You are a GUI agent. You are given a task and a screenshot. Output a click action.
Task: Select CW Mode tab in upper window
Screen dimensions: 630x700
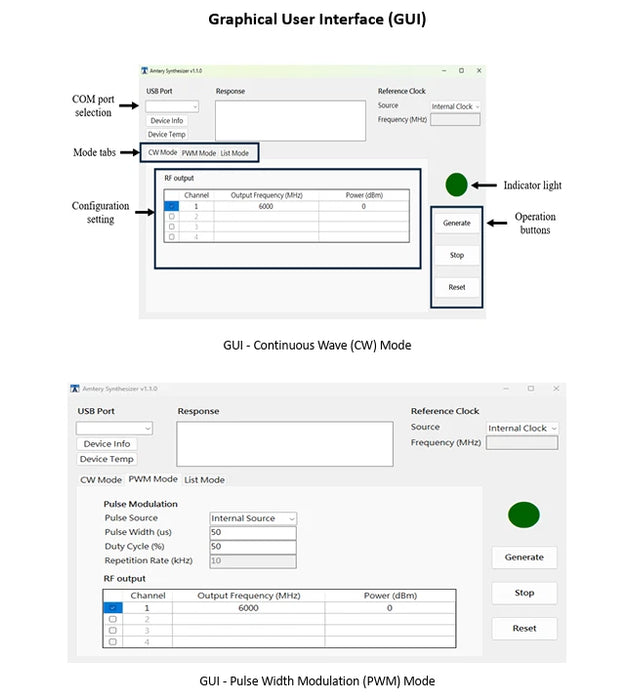[x=163, y=153]
